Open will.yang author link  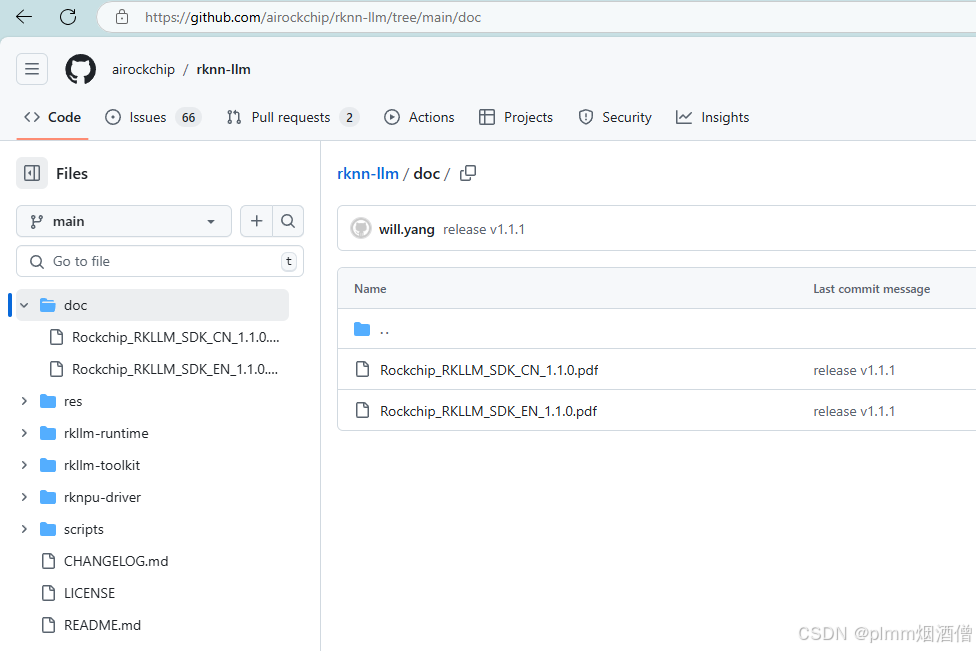click(x=406, y=229)
